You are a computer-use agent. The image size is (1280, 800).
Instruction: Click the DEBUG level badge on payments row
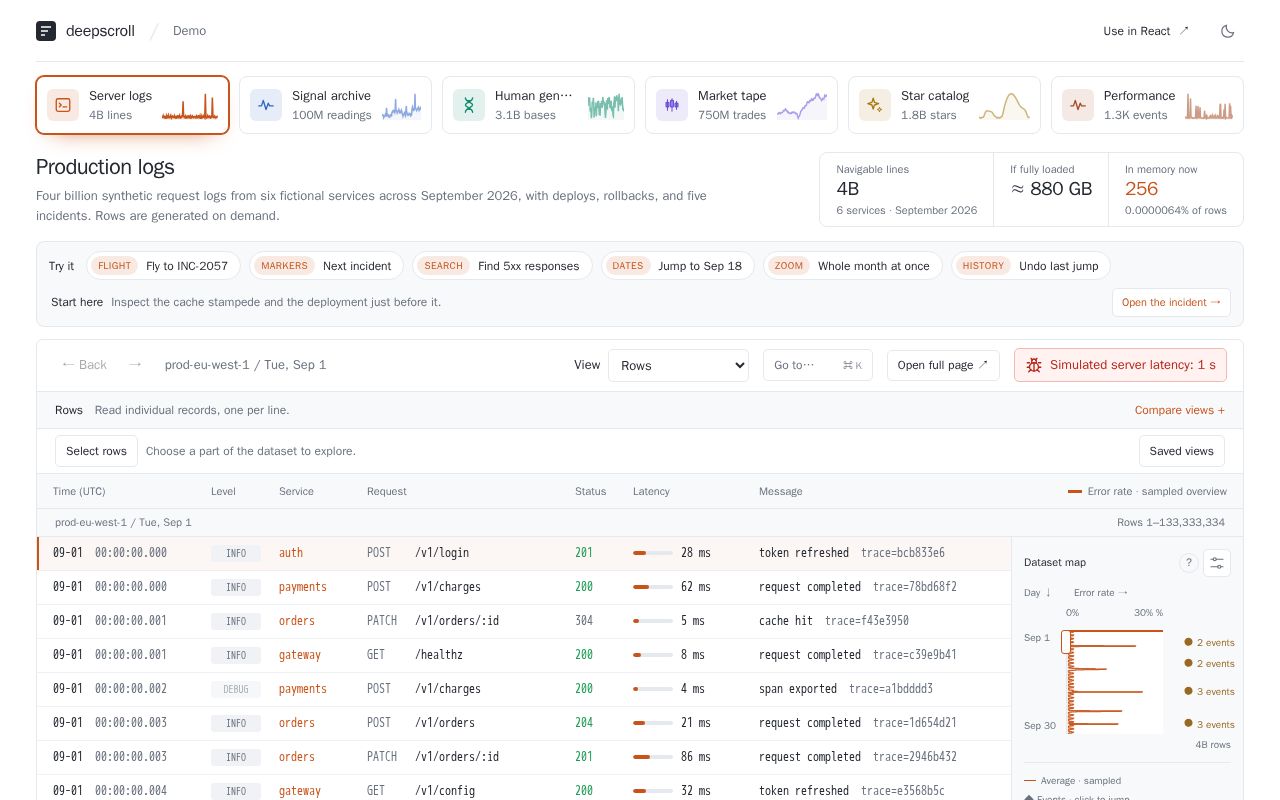click(236, 689)
